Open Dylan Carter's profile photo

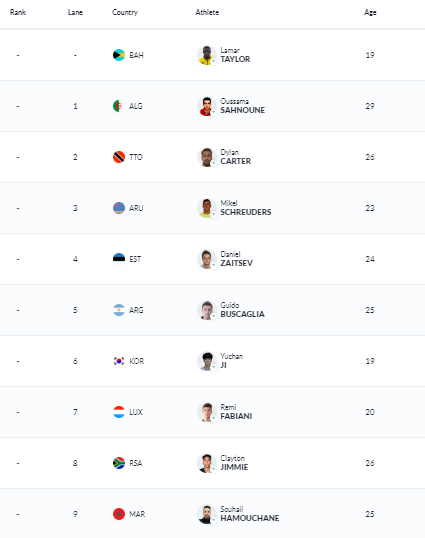[x=206, y=157]
